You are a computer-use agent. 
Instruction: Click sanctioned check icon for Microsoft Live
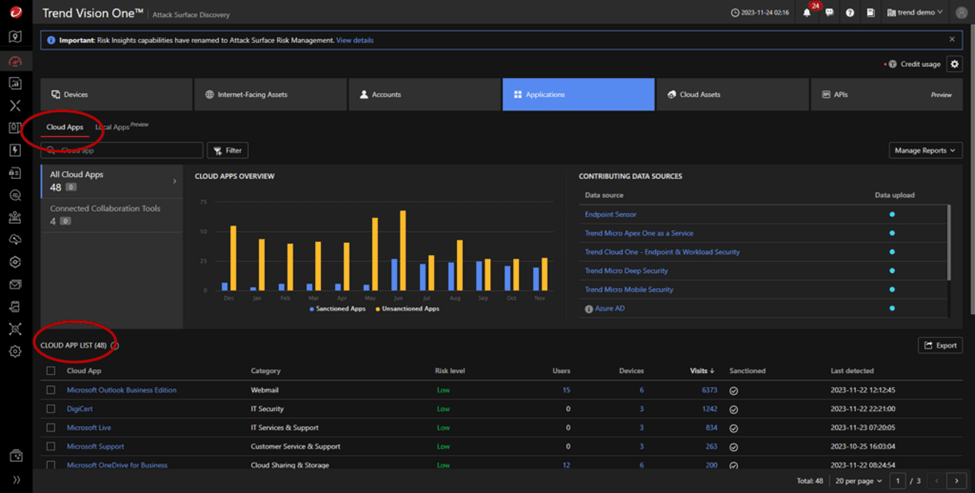pos(734,428)
